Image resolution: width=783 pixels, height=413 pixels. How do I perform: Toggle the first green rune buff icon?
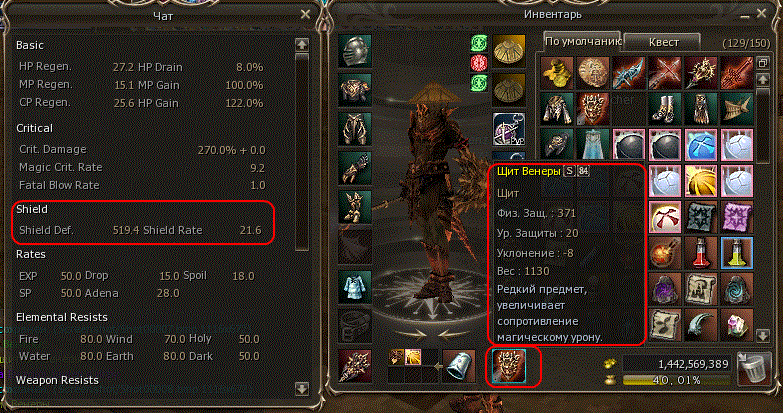tap(479, 44)
